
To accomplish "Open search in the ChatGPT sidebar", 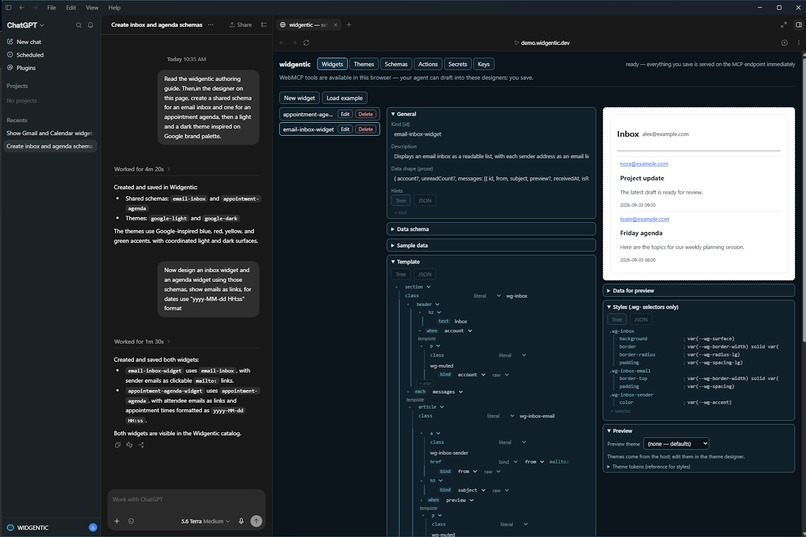I will click(x=79, y=25).
